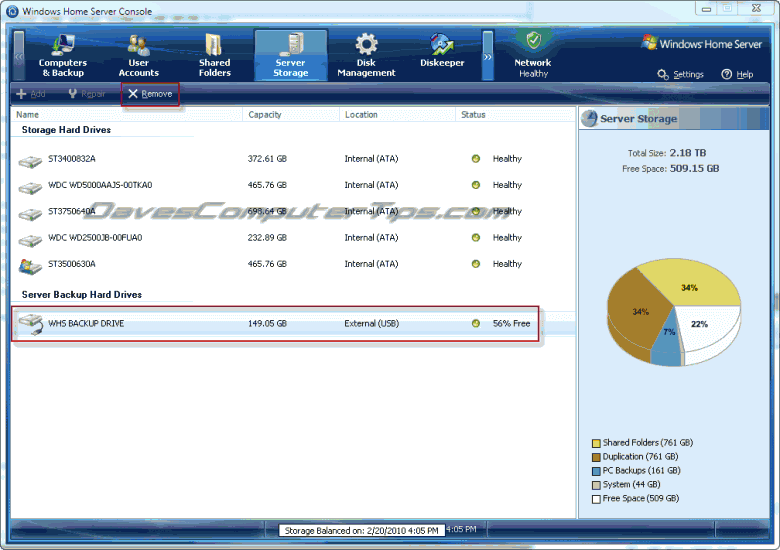This screenshot has height=550, width=780.
Task: Click PC Backups blue legend swatch
Action: click(x=596, y=471)
